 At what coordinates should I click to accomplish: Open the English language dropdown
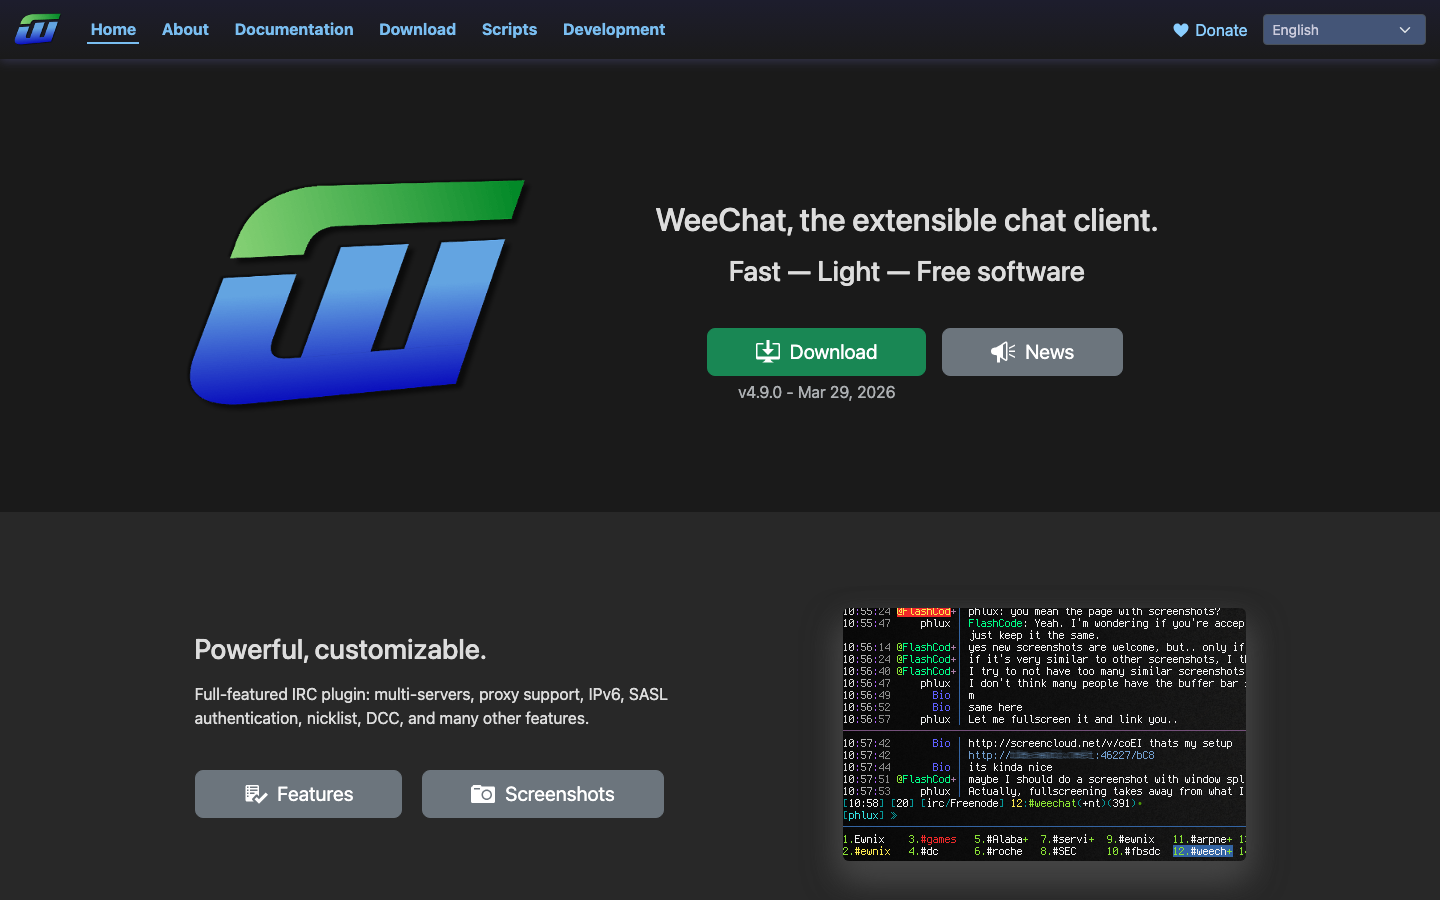[1343, 29]
